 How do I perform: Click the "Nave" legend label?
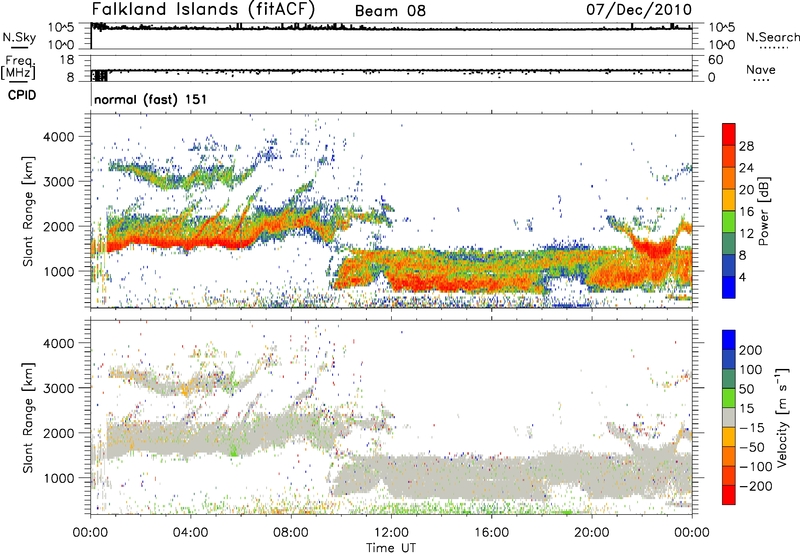[760, 69]
